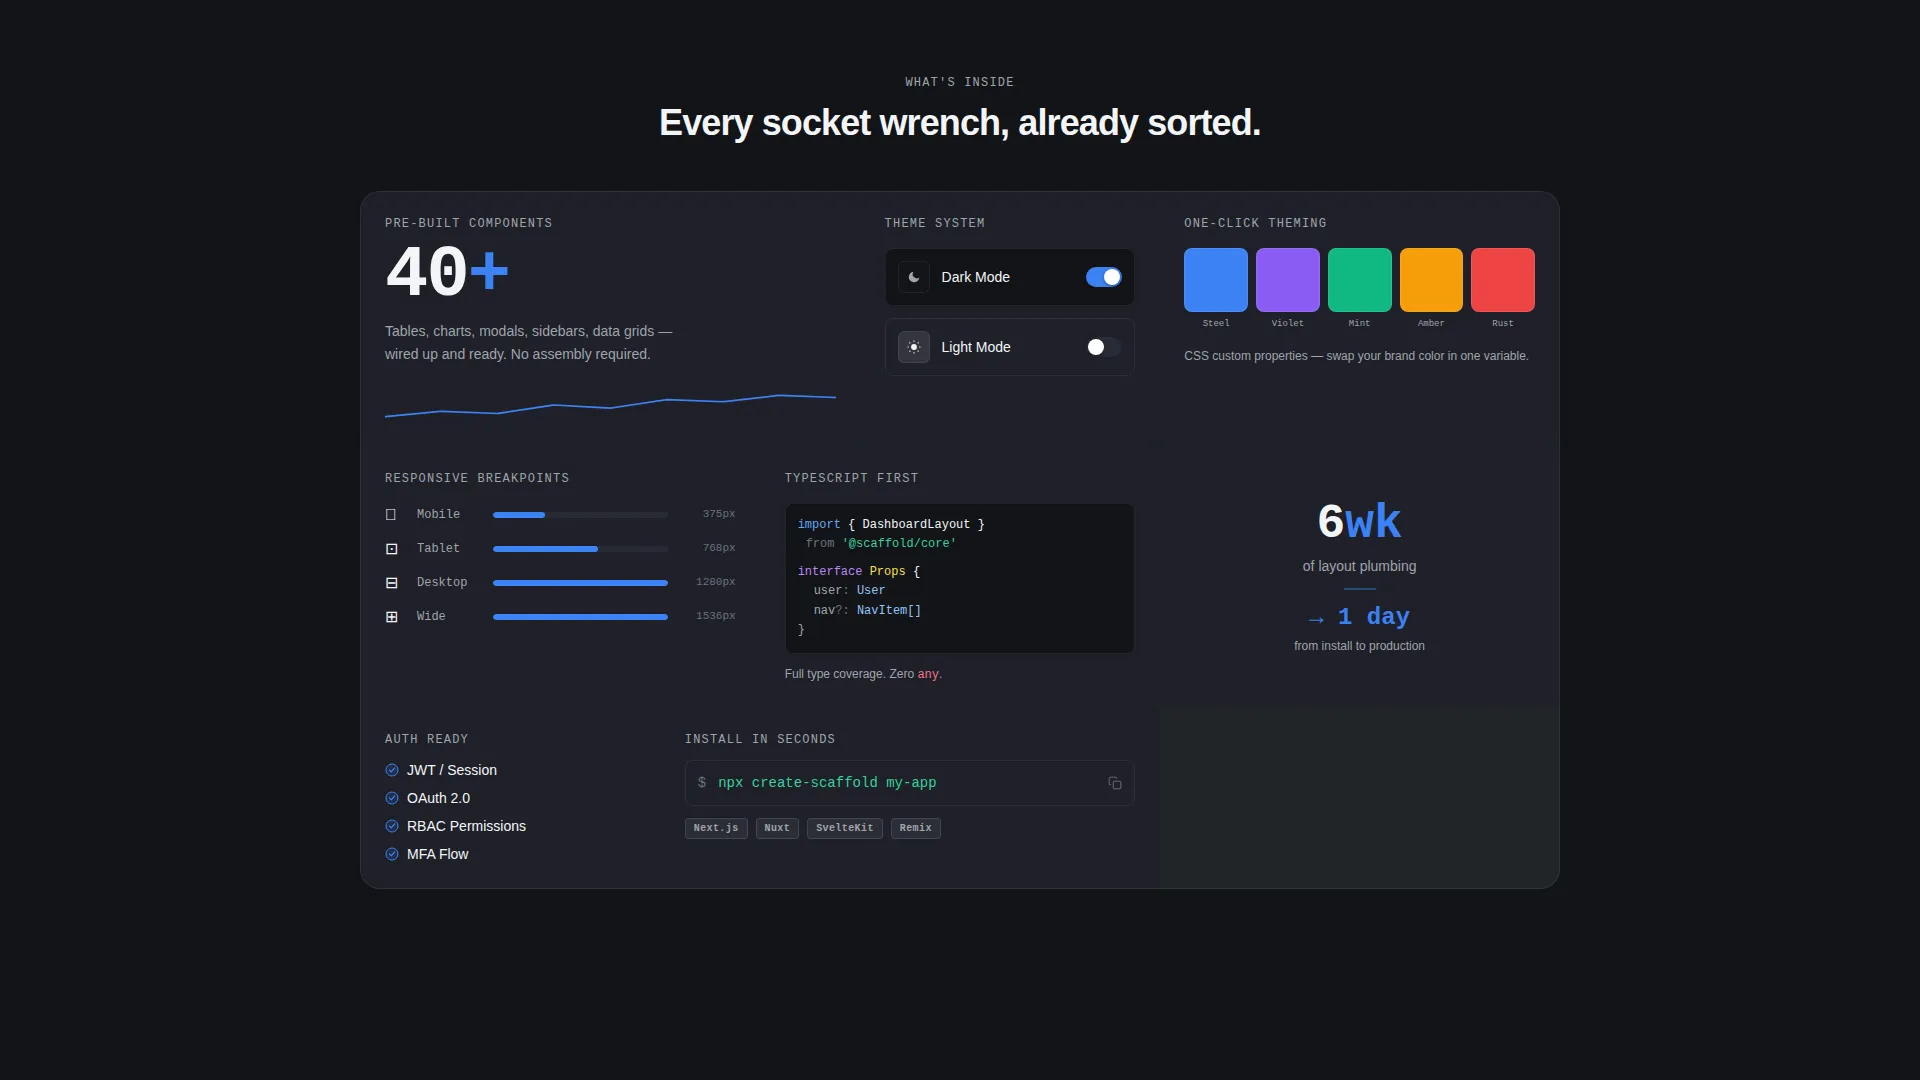Click the WHAT'S INSIDE eyebrow label
This screenshot has width=1920, height=1080.
(960, 82)
